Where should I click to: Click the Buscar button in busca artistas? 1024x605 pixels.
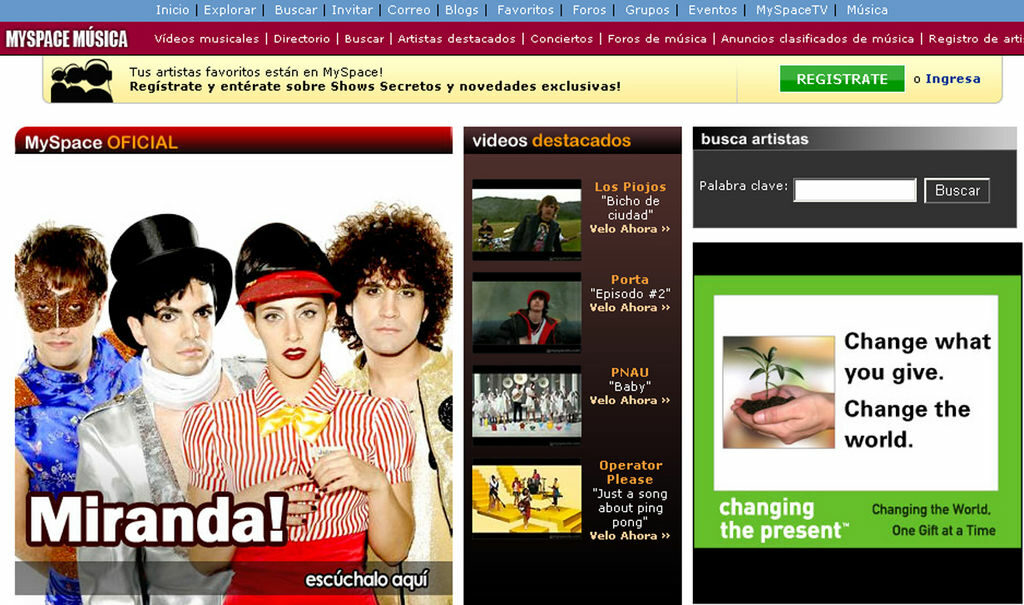tap(957, 190)
